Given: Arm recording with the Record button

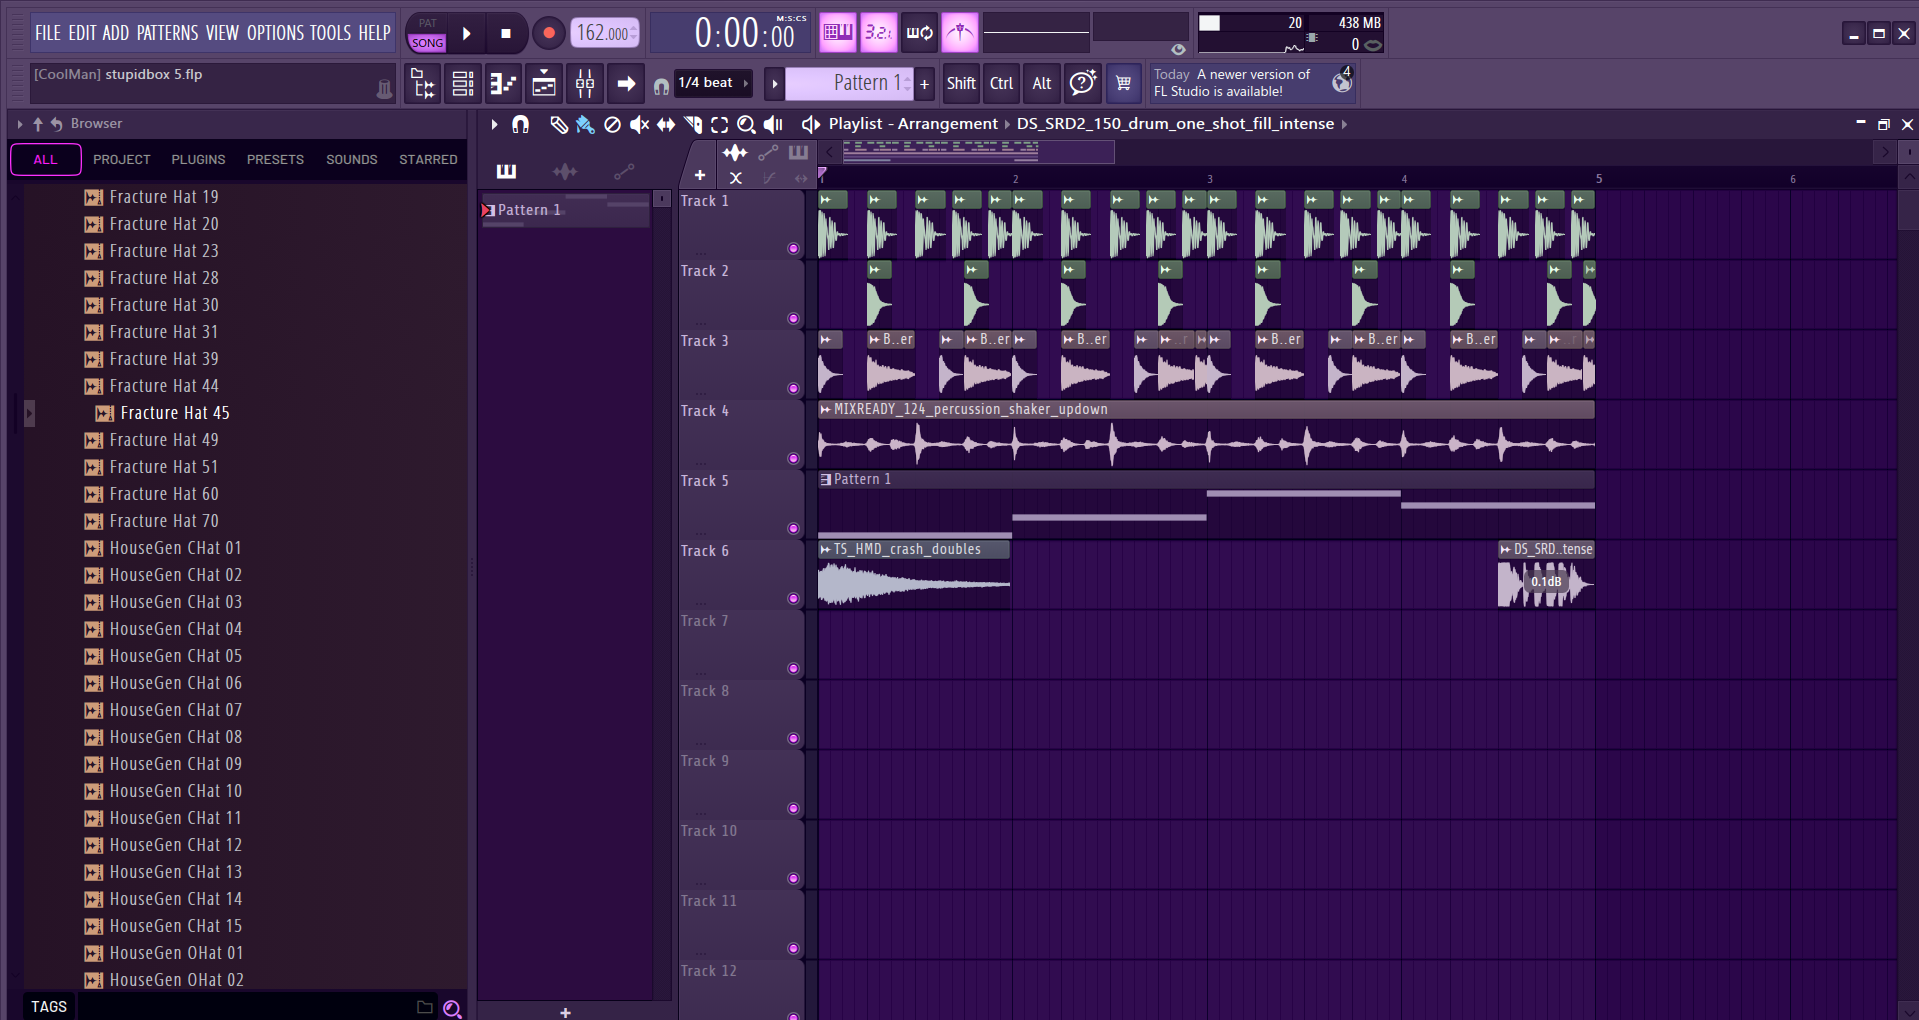Looking at the screenshot, I should point(548,33).
